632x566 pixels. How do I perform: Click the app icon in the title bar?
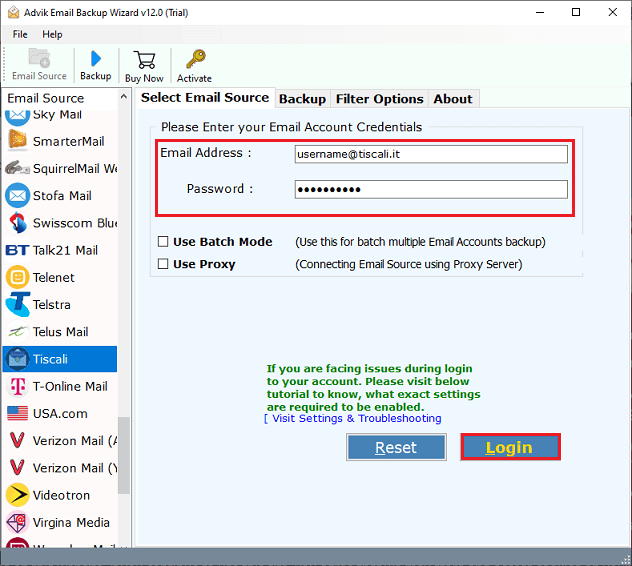coord(13,12)
